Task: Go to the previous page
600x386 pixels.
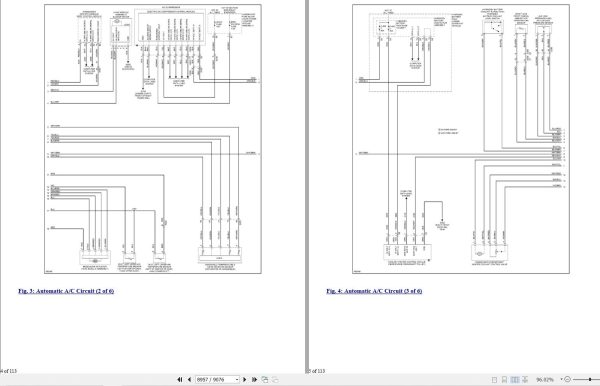Action: pyautogui.click(x=189, y=379)
